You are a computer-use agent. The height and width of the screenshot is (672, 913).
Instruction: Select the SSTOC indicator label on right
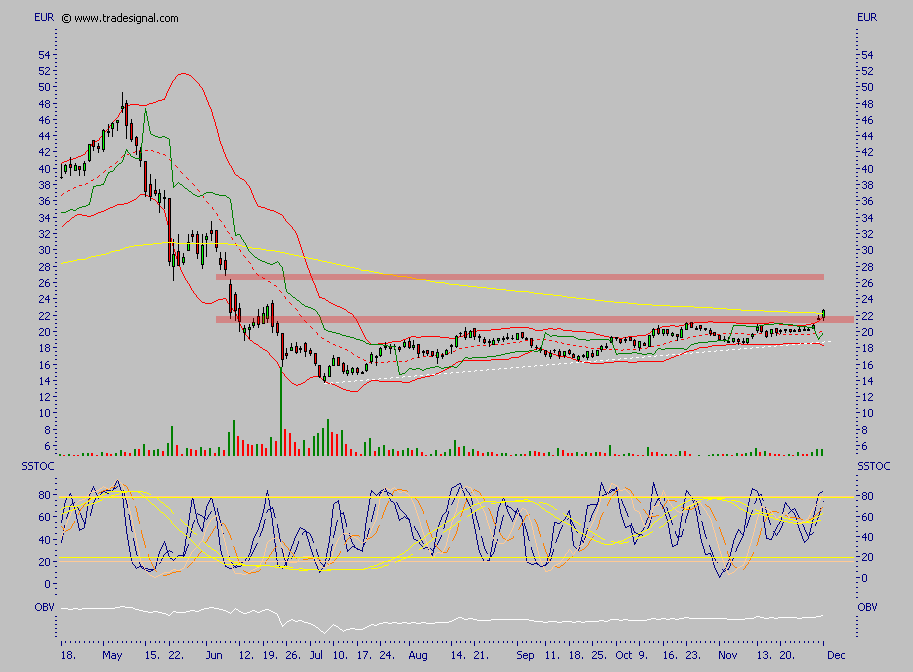click(x=873, y=467)
